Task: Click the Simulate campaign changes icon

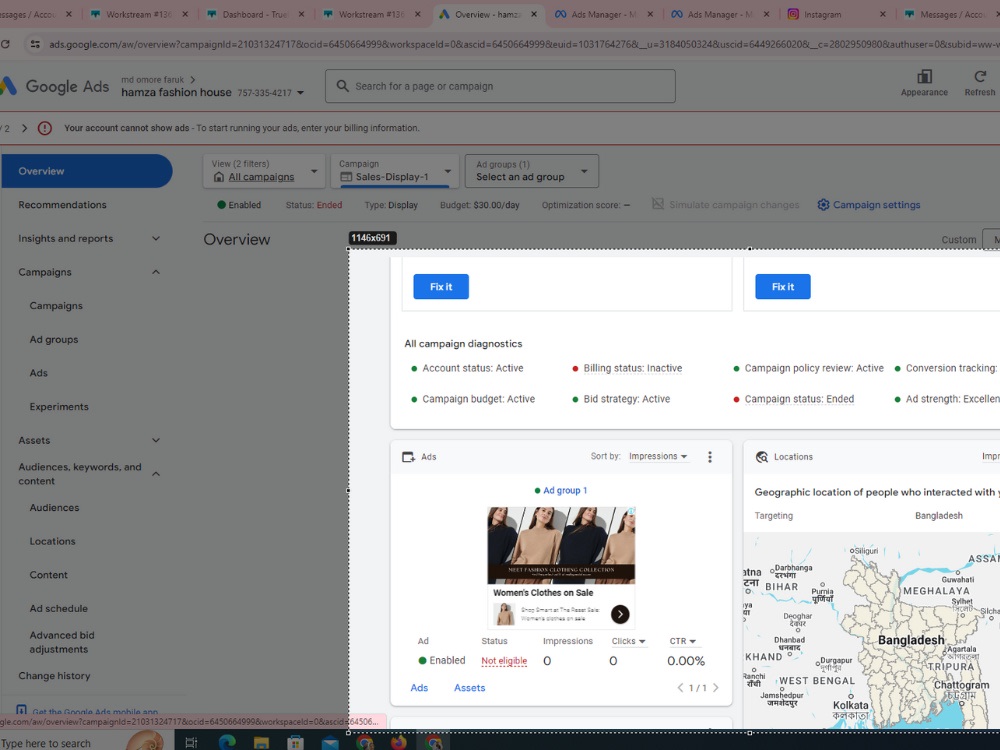Action: coord(658,204)
